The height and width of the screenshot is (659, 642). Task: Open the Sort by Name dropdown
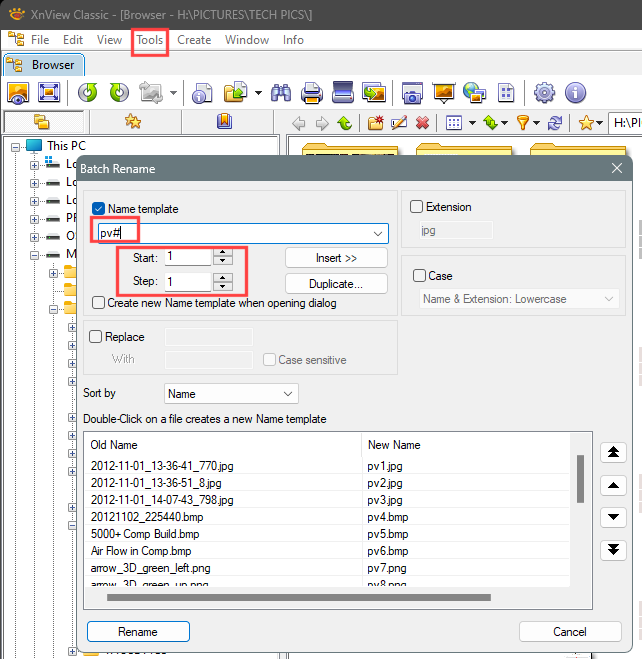231,394
